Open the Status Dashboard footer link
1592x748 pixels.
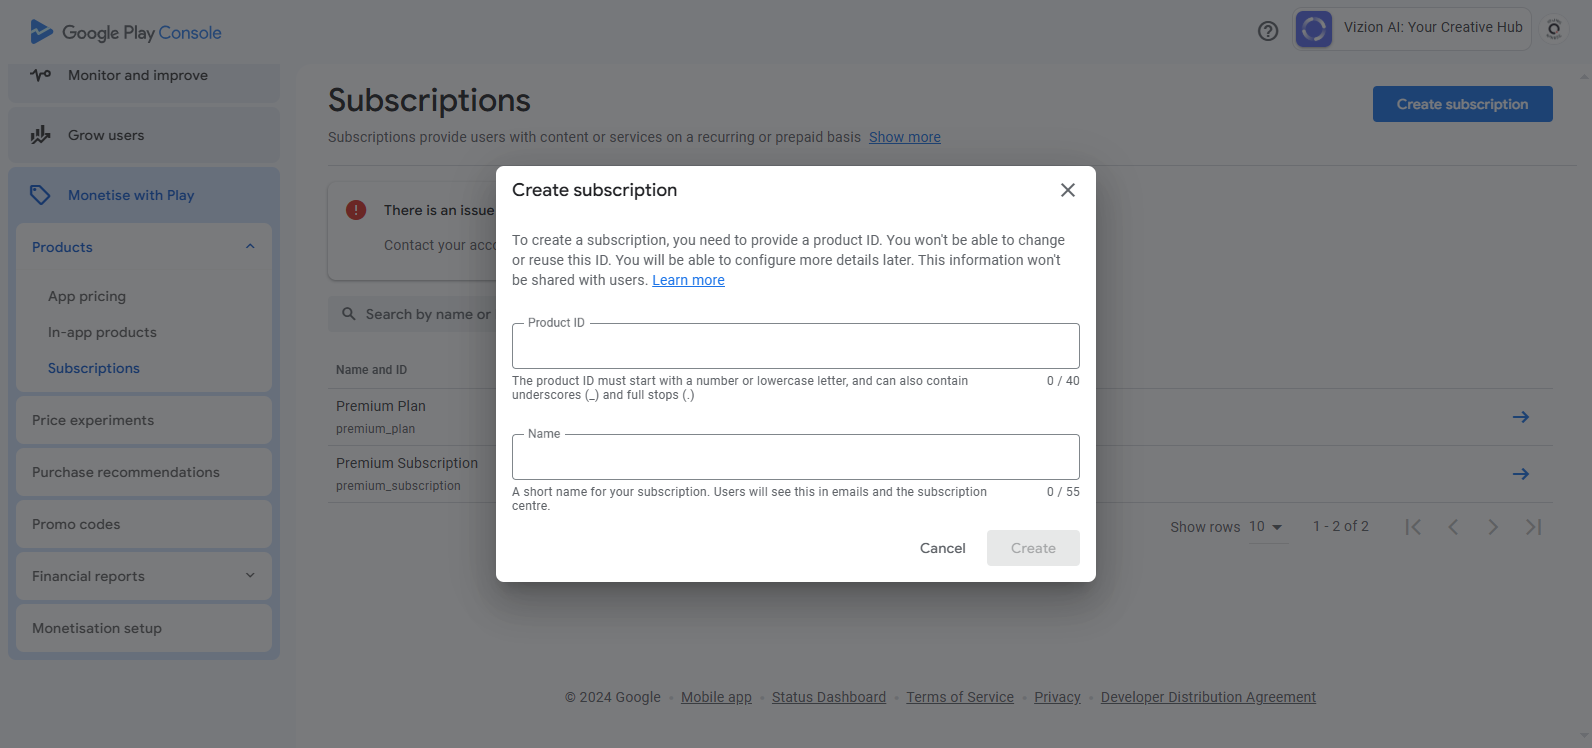pyautogui.click(x=828, y=697)
